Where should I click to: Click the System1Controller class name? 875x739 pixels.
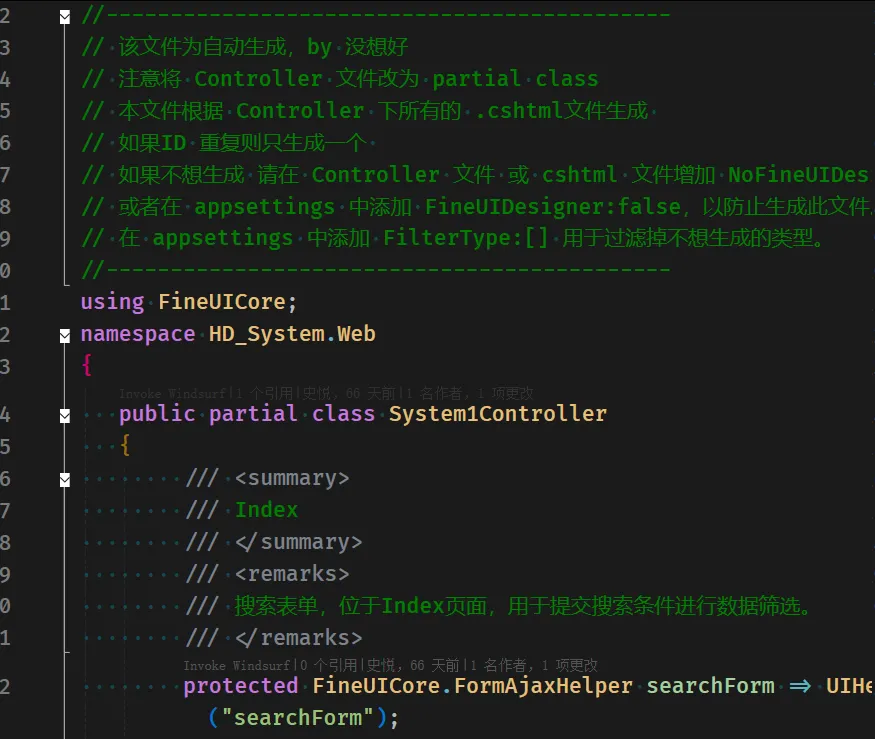click(497, 414)
